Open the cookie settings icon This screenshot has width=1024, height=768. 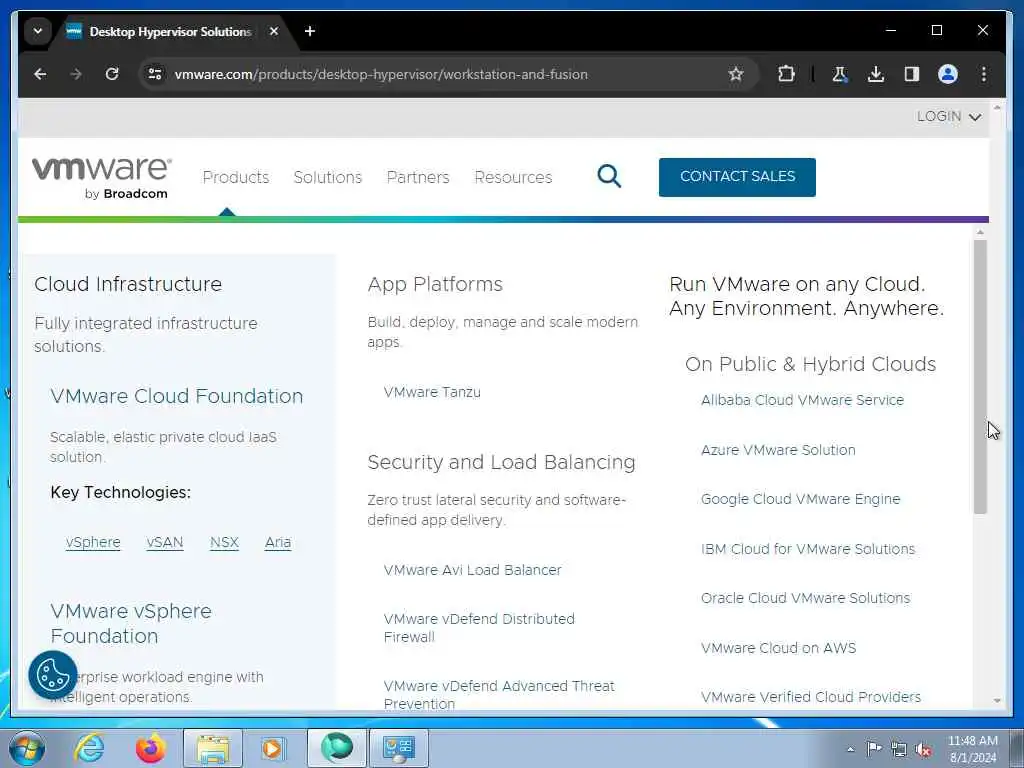point(52,675)
